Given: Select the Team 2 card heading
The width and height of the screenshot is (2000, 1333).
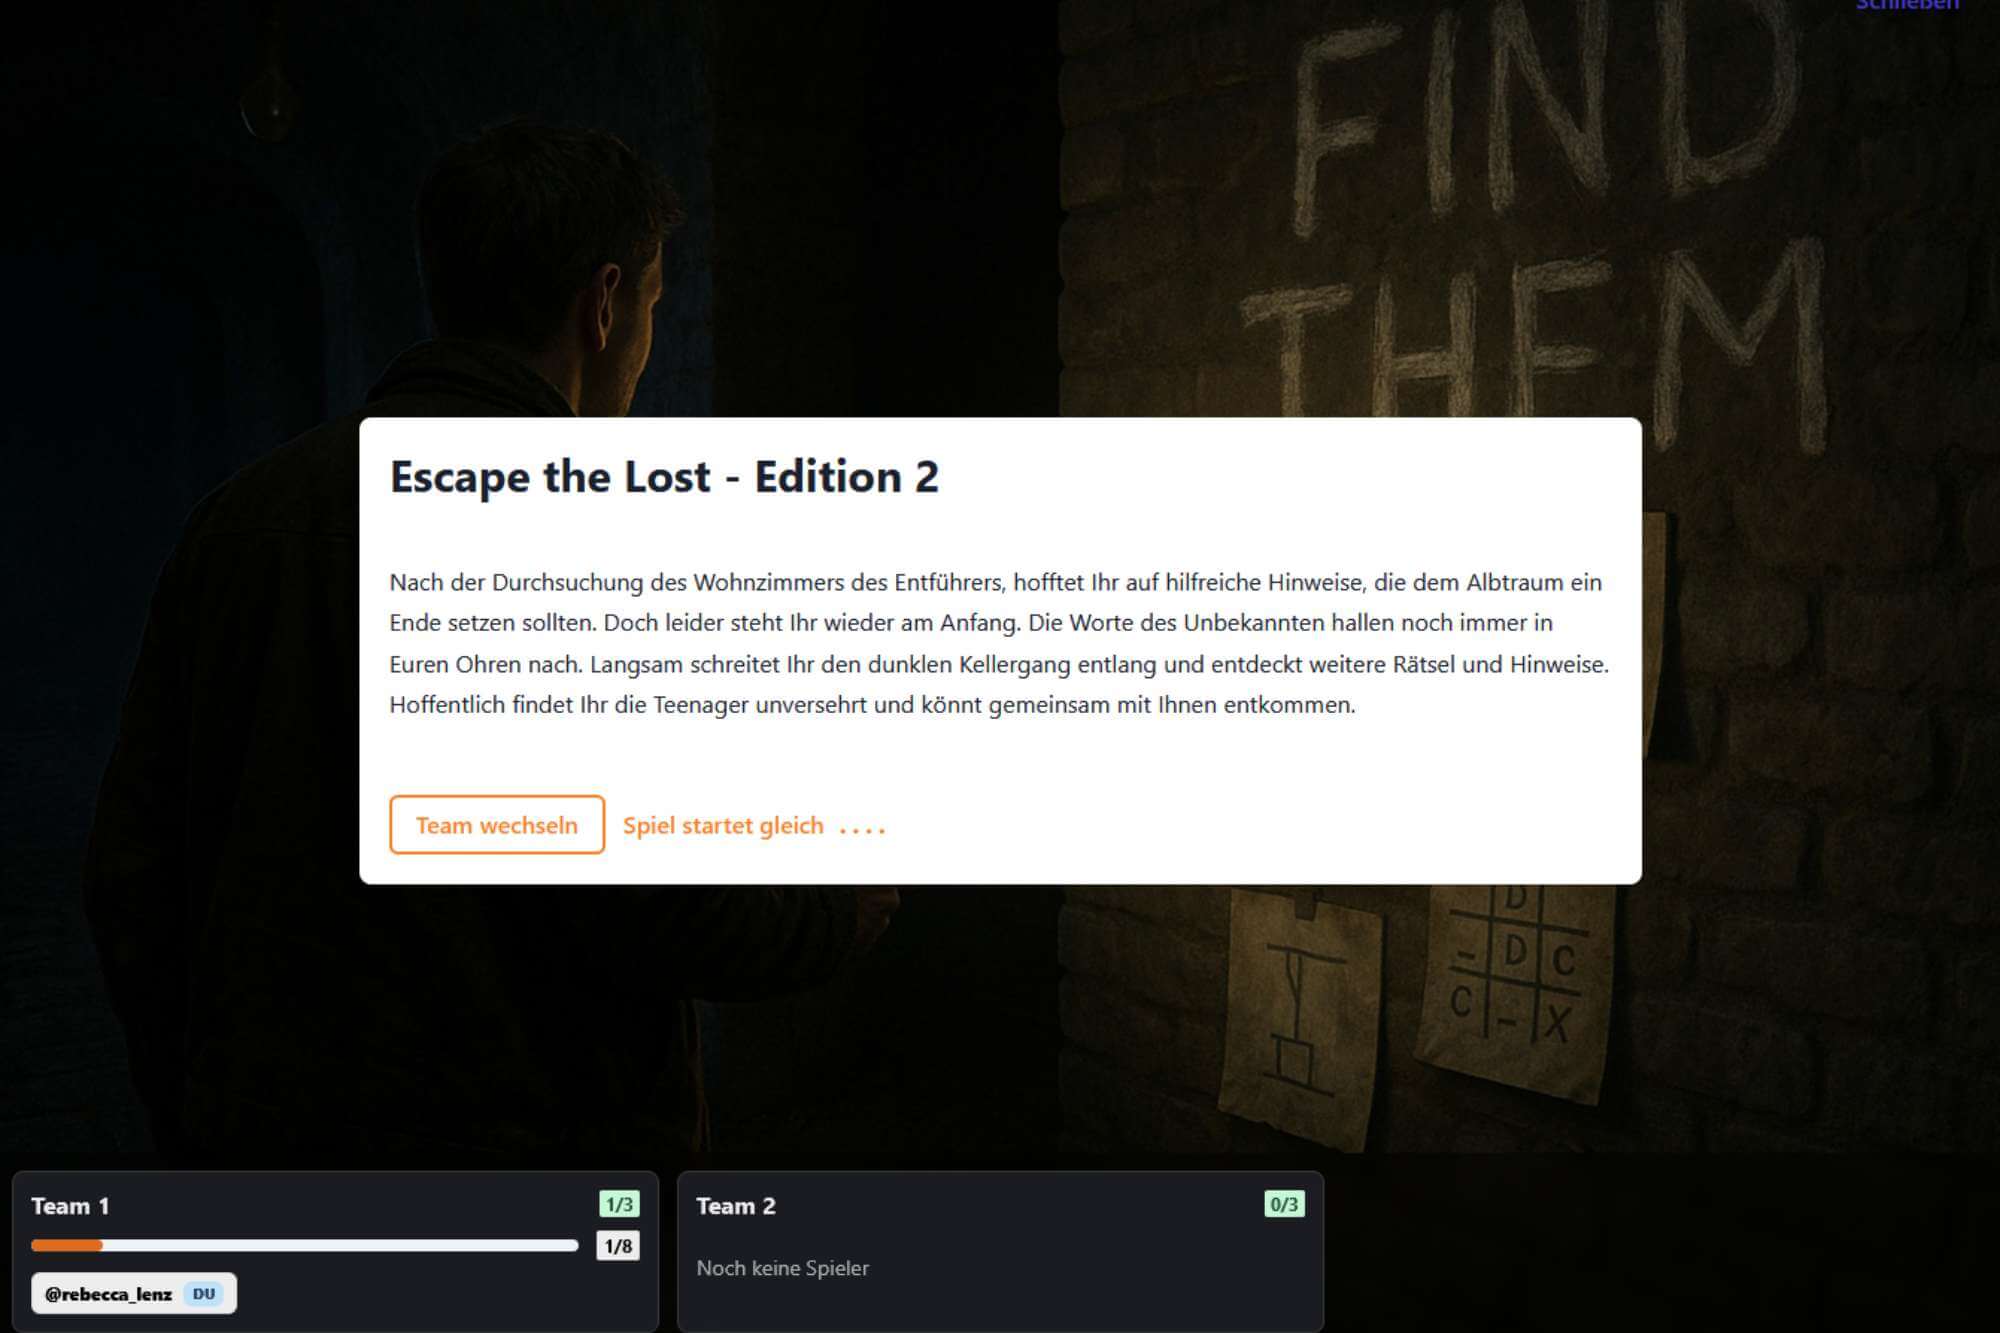Looking at the screenshot, I should pos(736,1206).
